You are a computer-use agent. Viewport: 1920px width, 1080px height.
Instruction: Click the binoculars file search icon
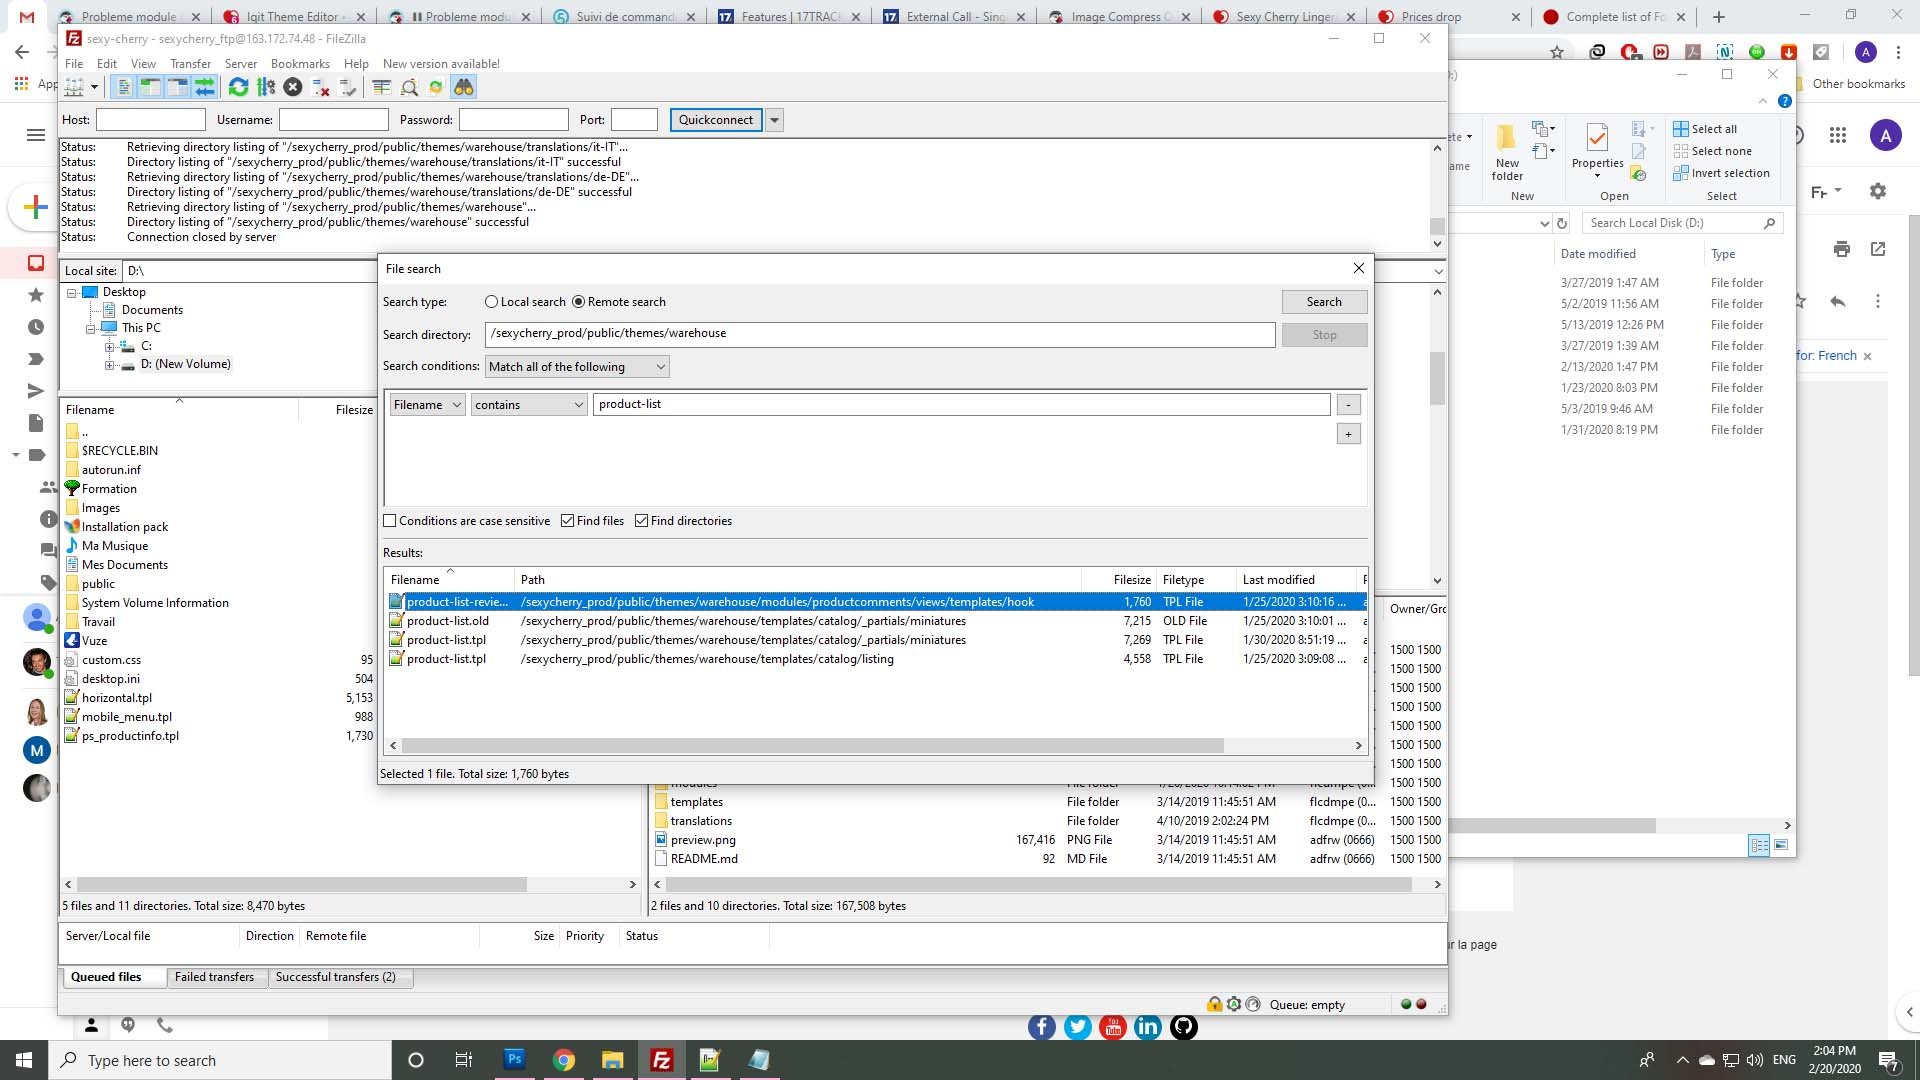tap(463, 88)
